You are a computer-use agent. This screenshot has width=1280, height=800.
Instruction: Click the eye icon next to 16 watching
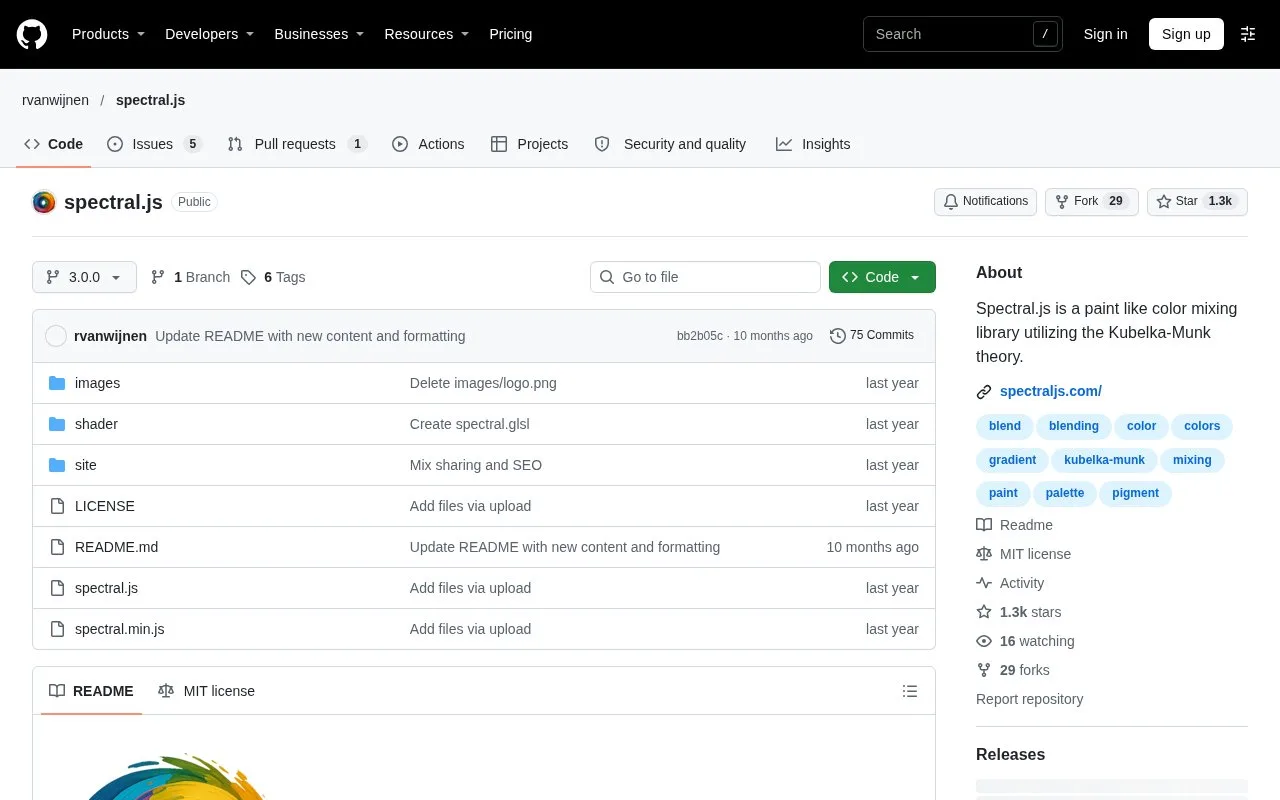pyautogui.click(x=984, y=641)
